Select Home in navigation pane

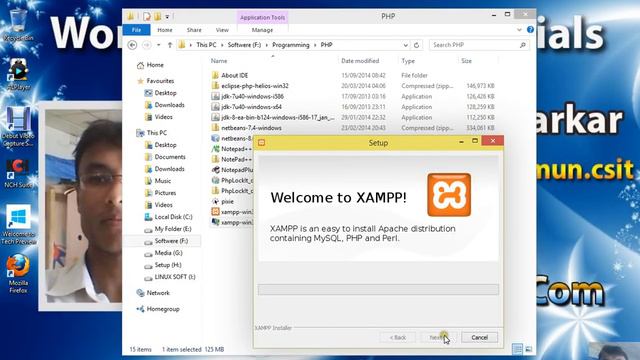point(150,65)
